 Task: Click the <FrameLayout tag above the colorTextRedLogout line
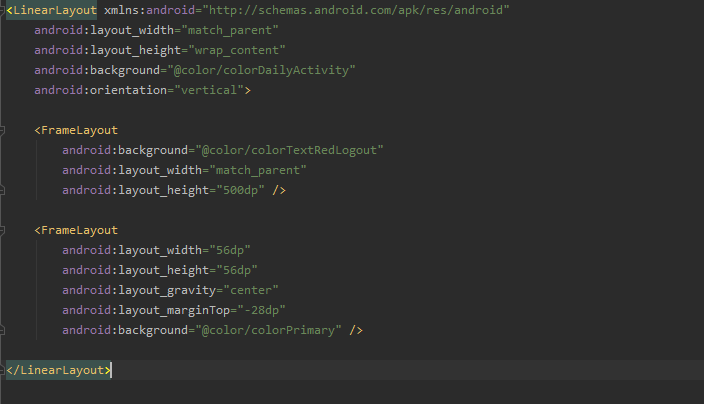(x=76, y=131)
